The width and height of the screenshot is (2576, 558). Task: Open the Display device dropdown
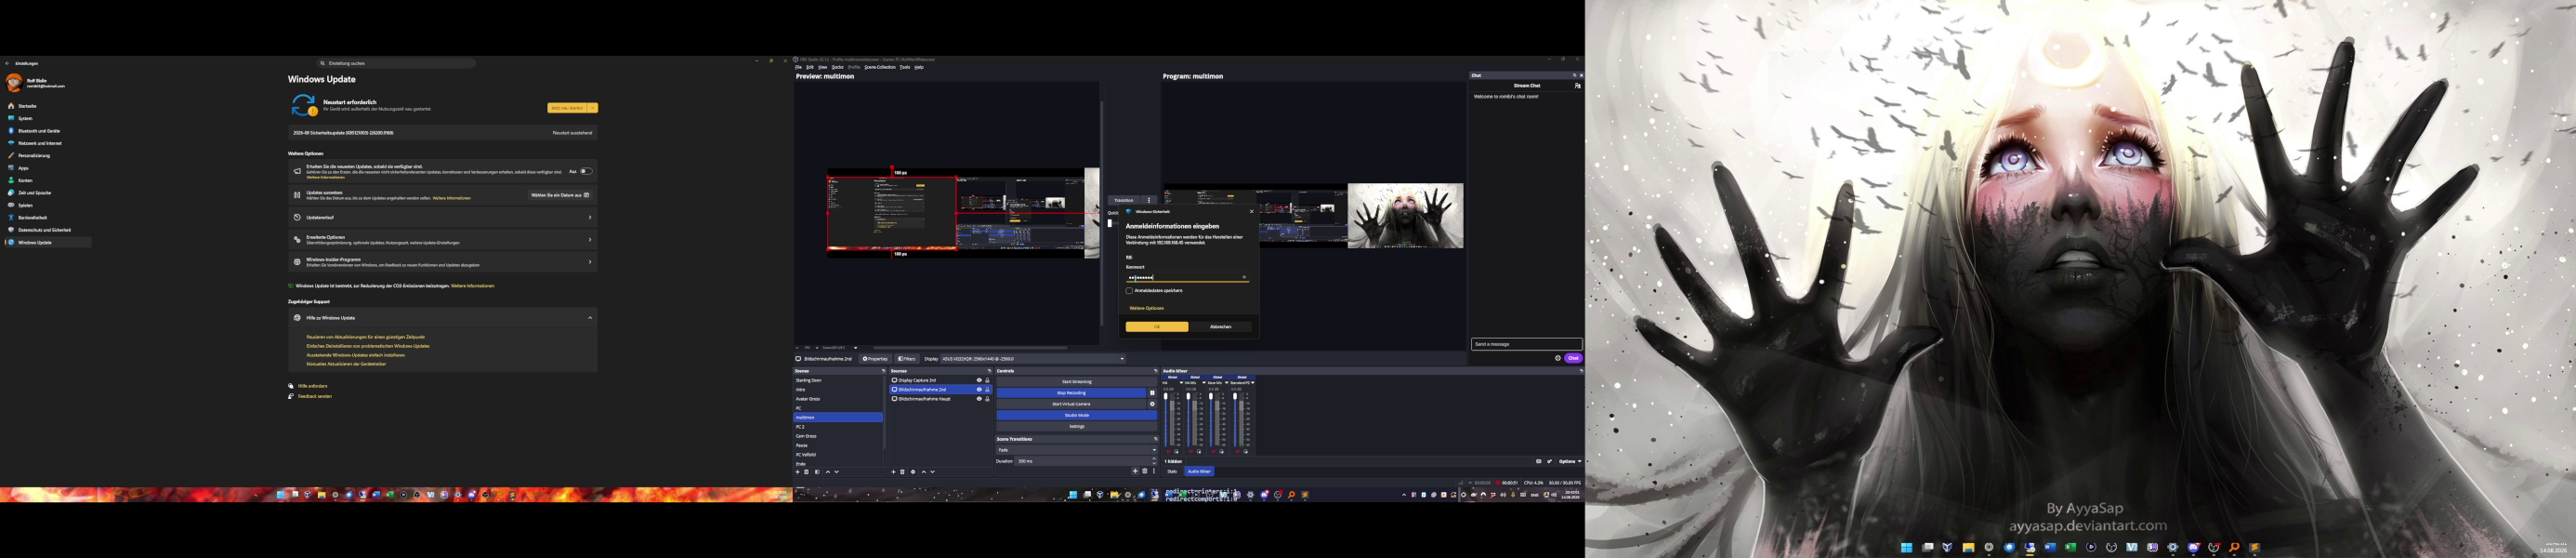1033,358
